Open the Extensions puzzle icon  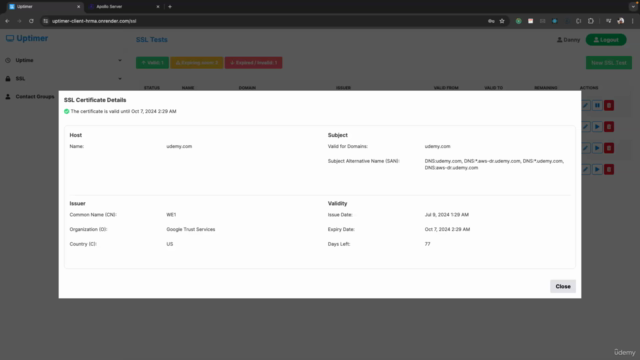tap(591, 21)
